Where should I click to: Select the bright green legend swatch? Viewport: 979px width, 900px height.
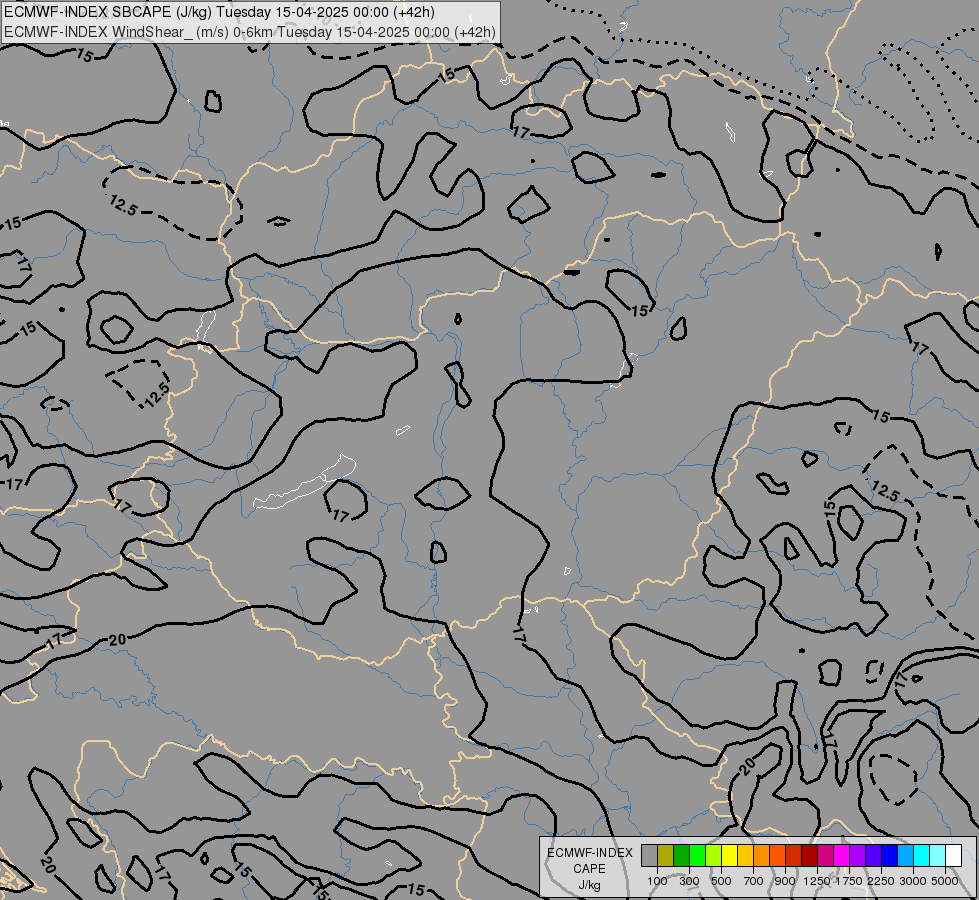pyautogui.click(x=697, y=856)
